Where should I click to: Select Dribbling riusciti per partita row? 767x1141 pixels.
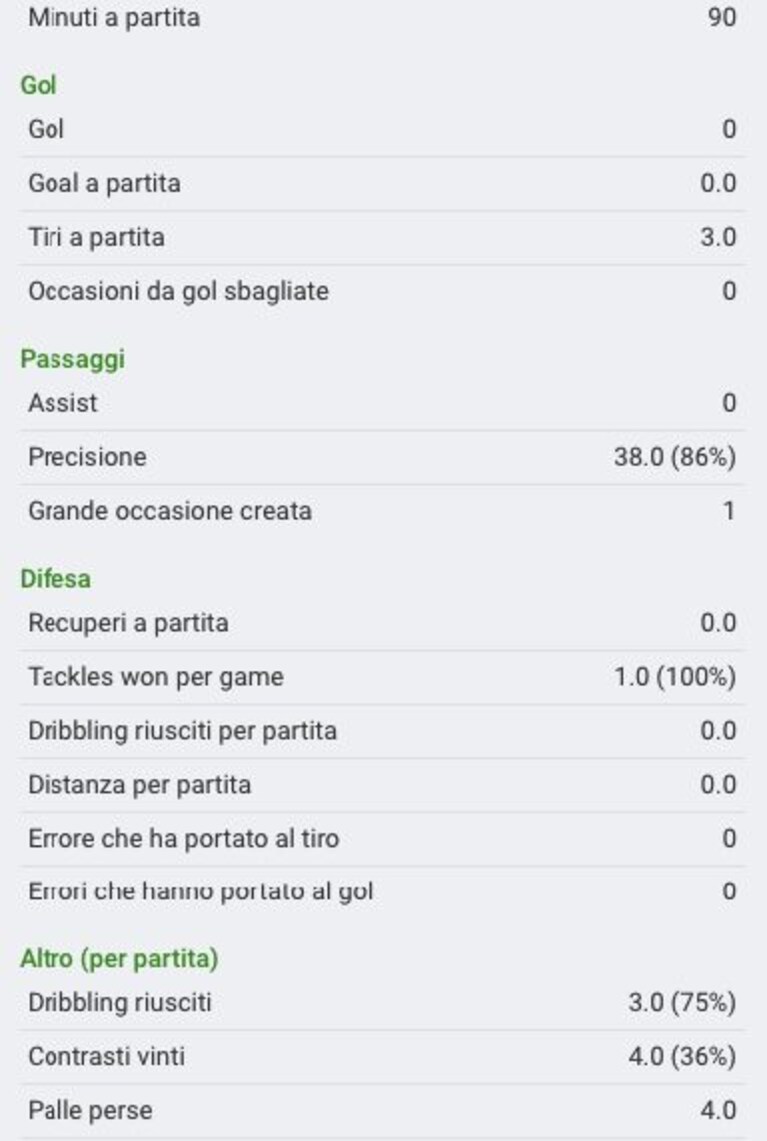[x=383, y=731]
